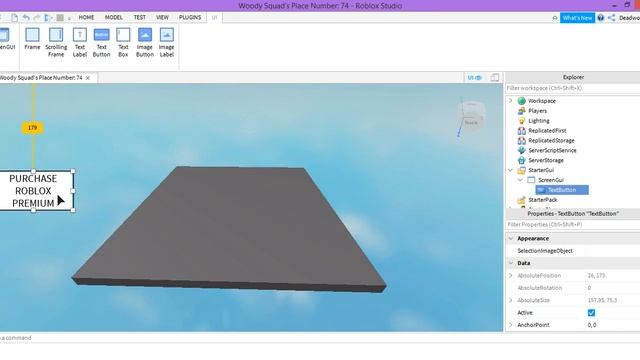Minimize the Roblox Studio window

pyautogui.click(x=614, y=5)
